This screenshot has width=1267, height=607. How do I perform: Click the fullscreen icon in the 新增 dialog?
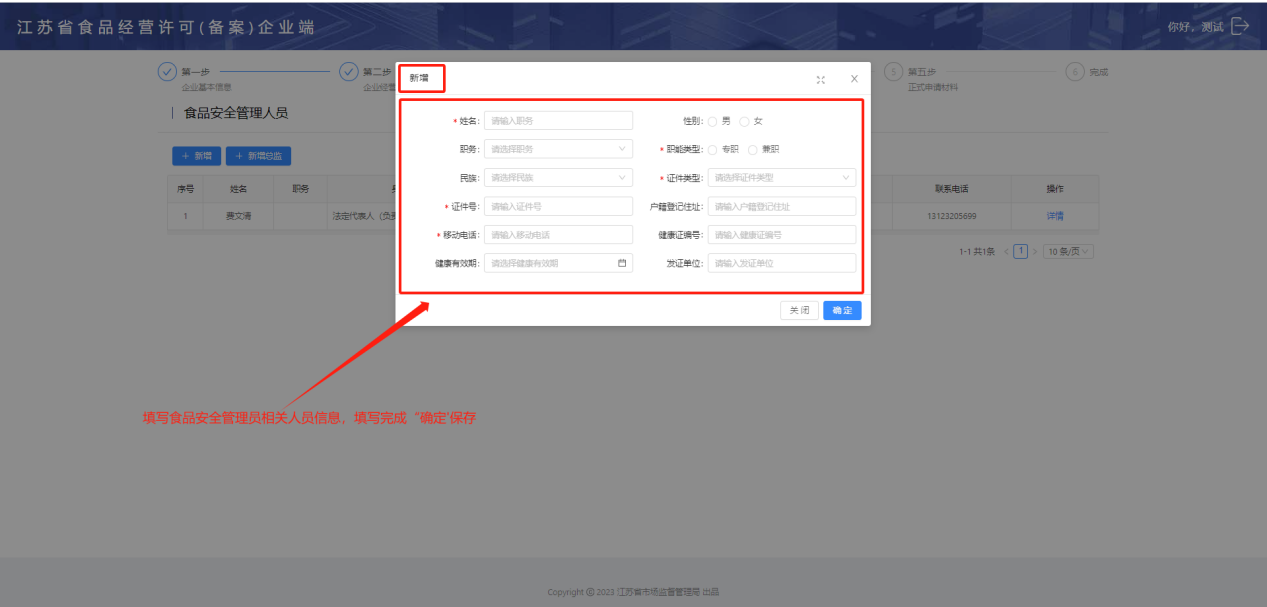(820, 79)
